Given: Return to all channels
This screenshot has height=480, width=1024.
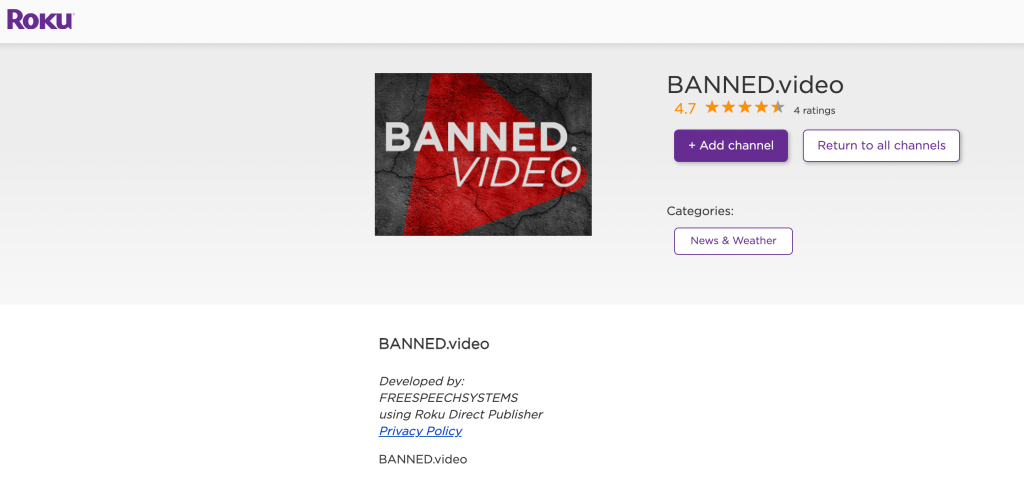Looking at the screenshot, I should tap(881, 146).
